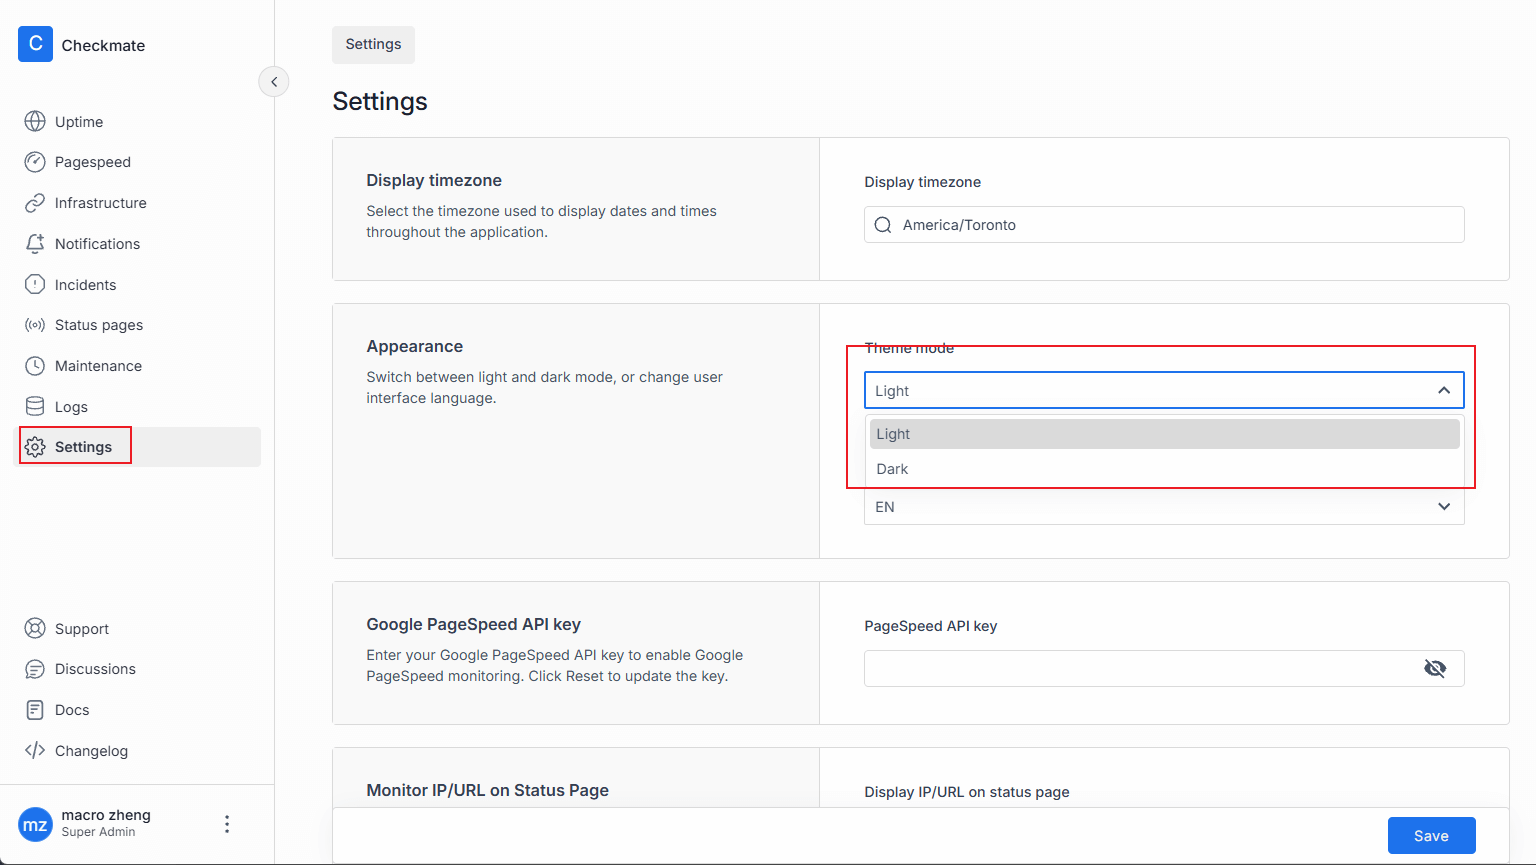Open the Maintenance clock icon
Screen dimensions: 1536x865
pyautogui.click(x=35, y=366)
